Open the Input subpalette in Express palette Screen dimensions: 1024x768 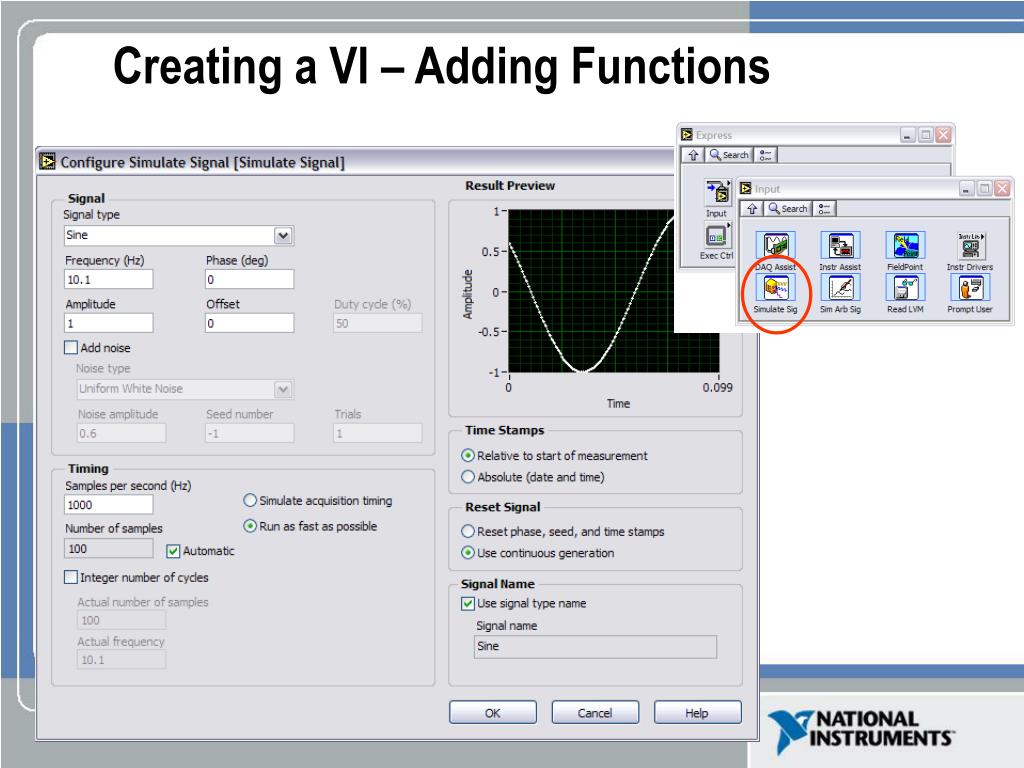[717, 193]
